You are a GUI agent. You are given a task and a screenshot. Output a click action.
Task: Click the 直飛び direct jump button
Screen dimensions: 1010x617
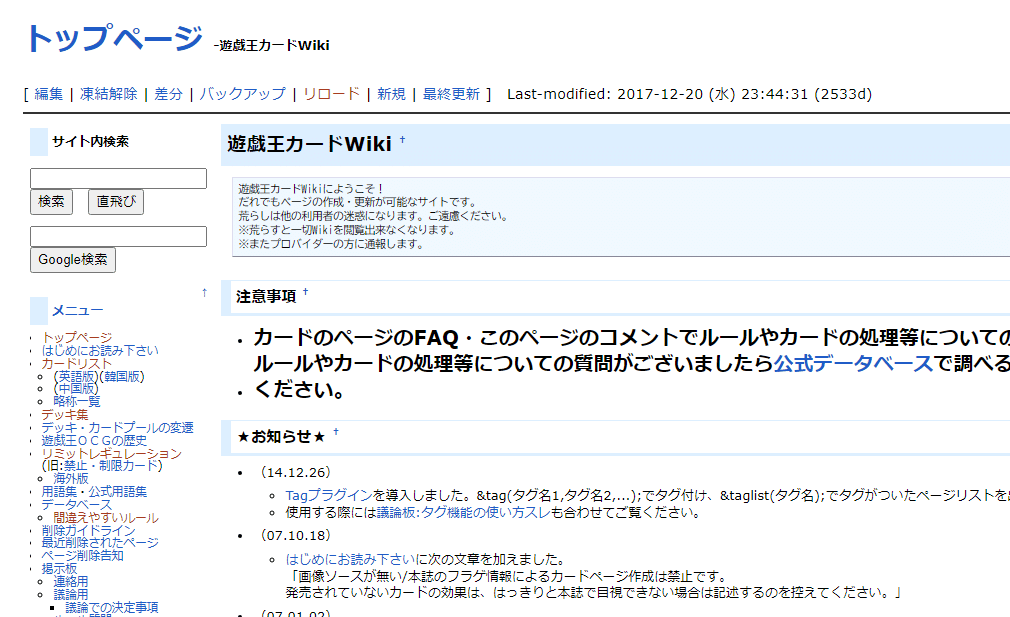(x=116, y=202)
